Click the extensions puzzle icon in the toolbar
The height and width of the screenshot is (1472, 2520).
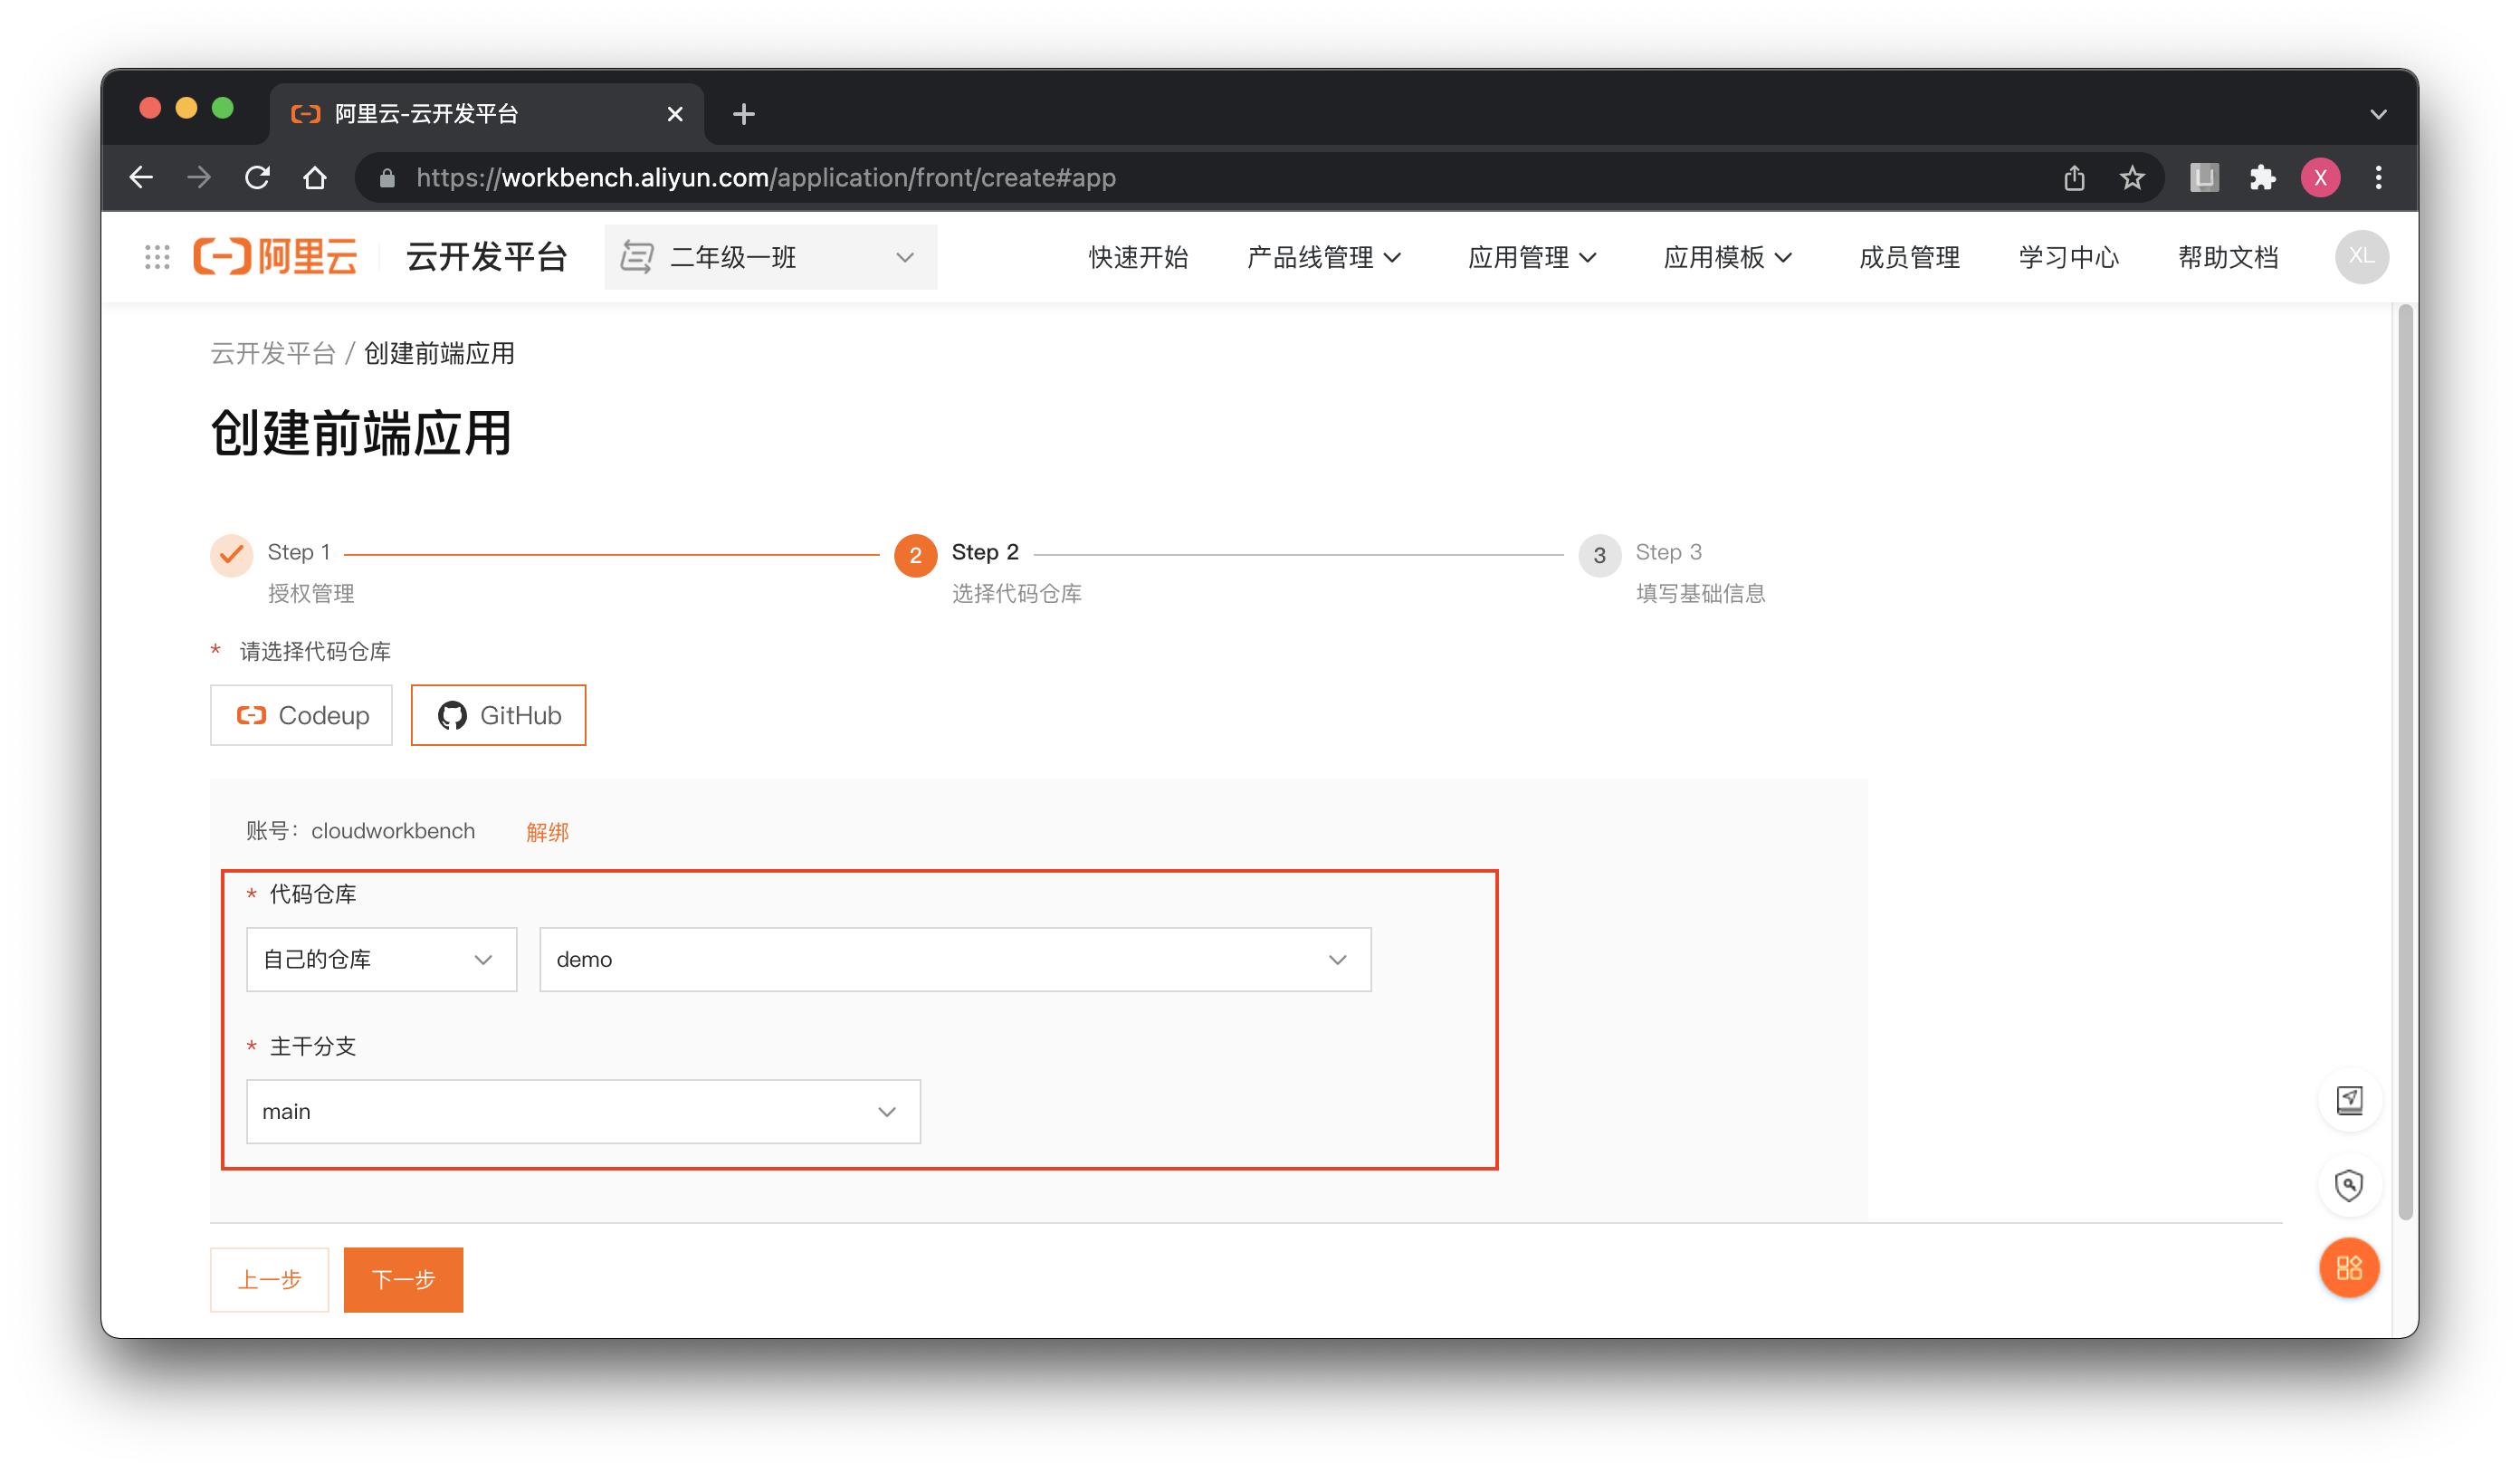[2263, 177]
